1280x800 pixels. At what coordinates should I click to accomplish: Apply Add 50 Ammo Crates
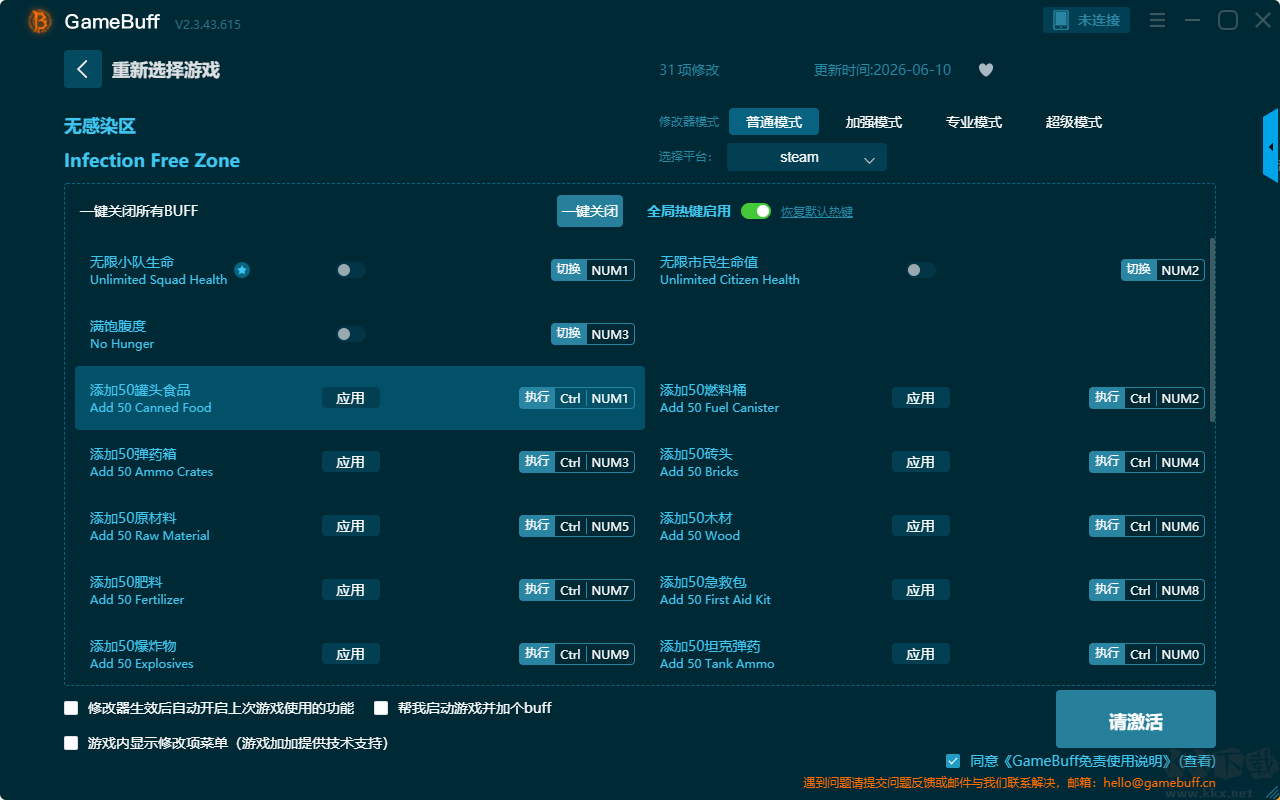pos(351,462)
